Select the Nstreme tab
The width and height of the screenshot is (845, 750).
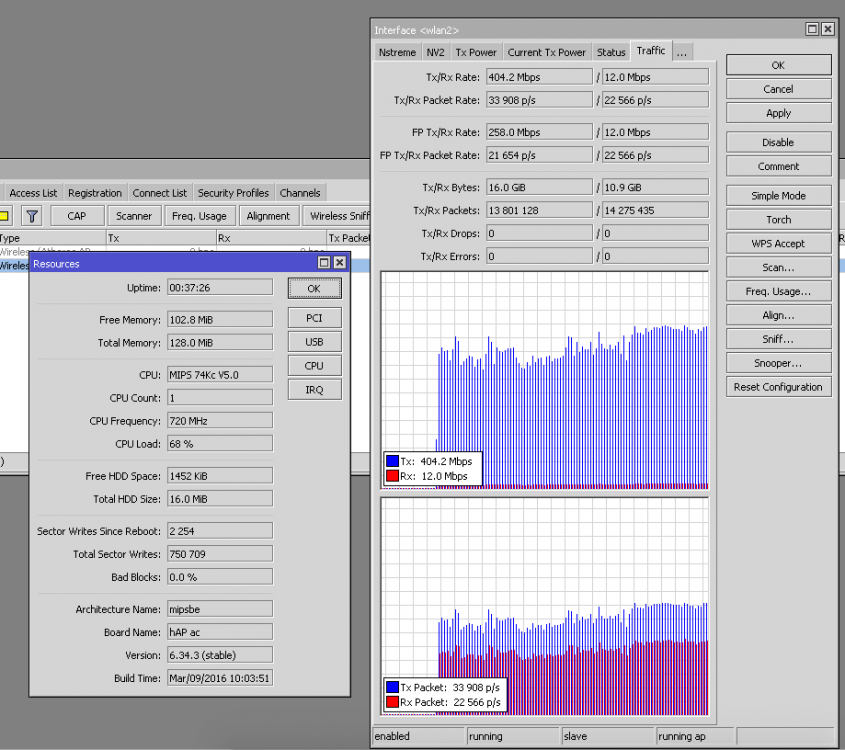pyautogui.click(x=398, y=52)
